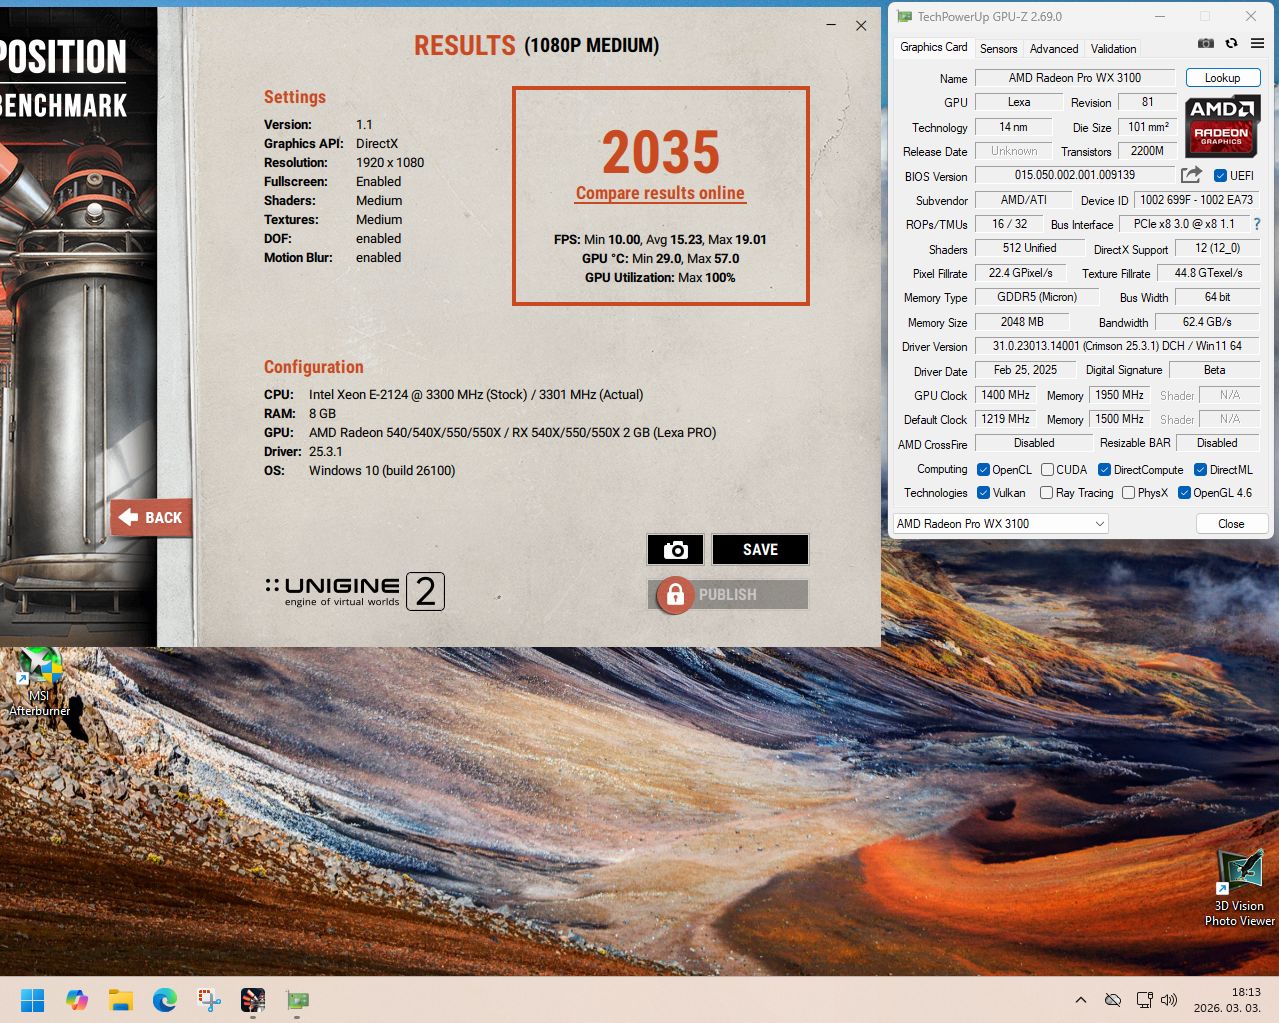Toggle the CUDA checkbox

point(1047,470)
